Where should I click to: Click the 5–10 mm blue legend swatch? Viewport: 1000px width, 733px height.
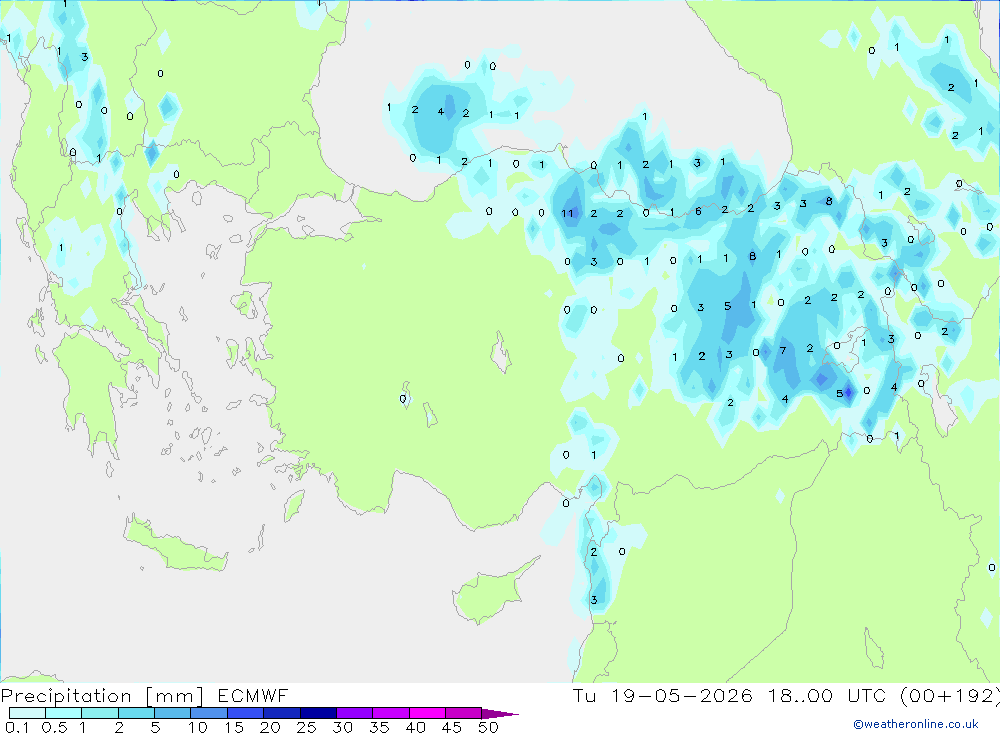pos(173,713)
